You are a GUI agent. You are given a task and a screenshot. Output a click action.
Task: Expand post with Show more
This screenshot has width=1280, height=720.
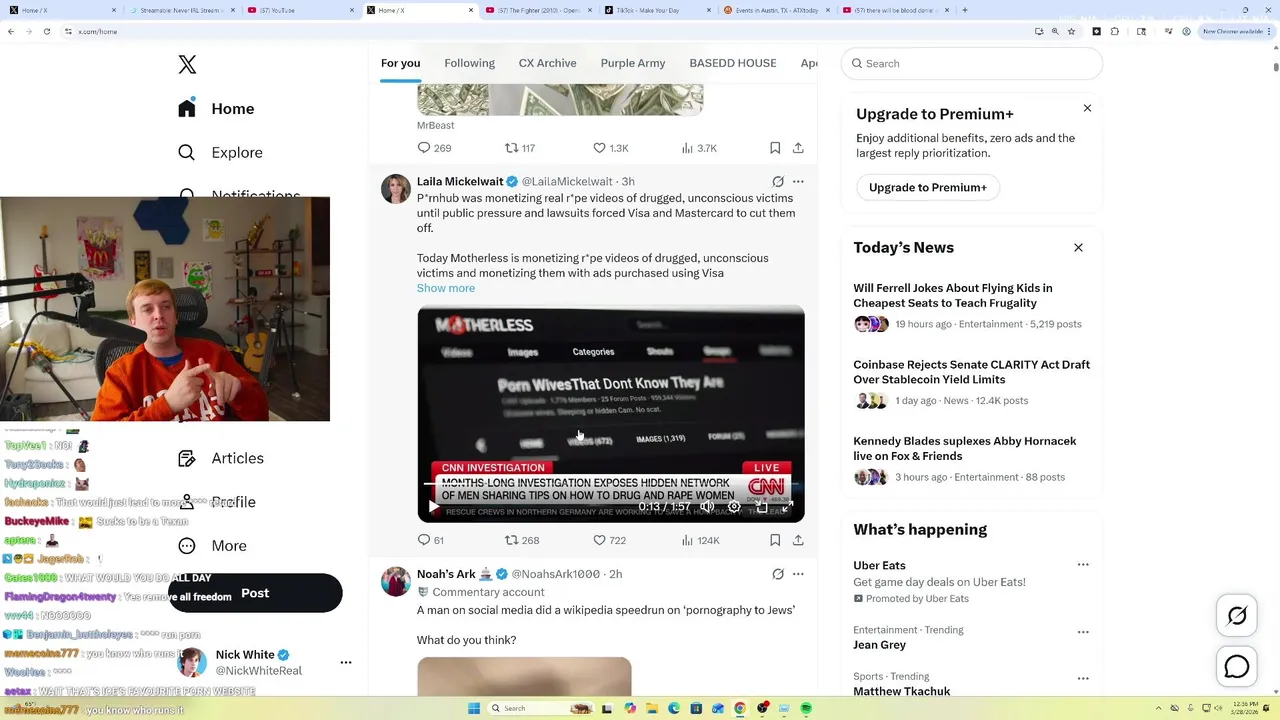(x=446, y=288)
